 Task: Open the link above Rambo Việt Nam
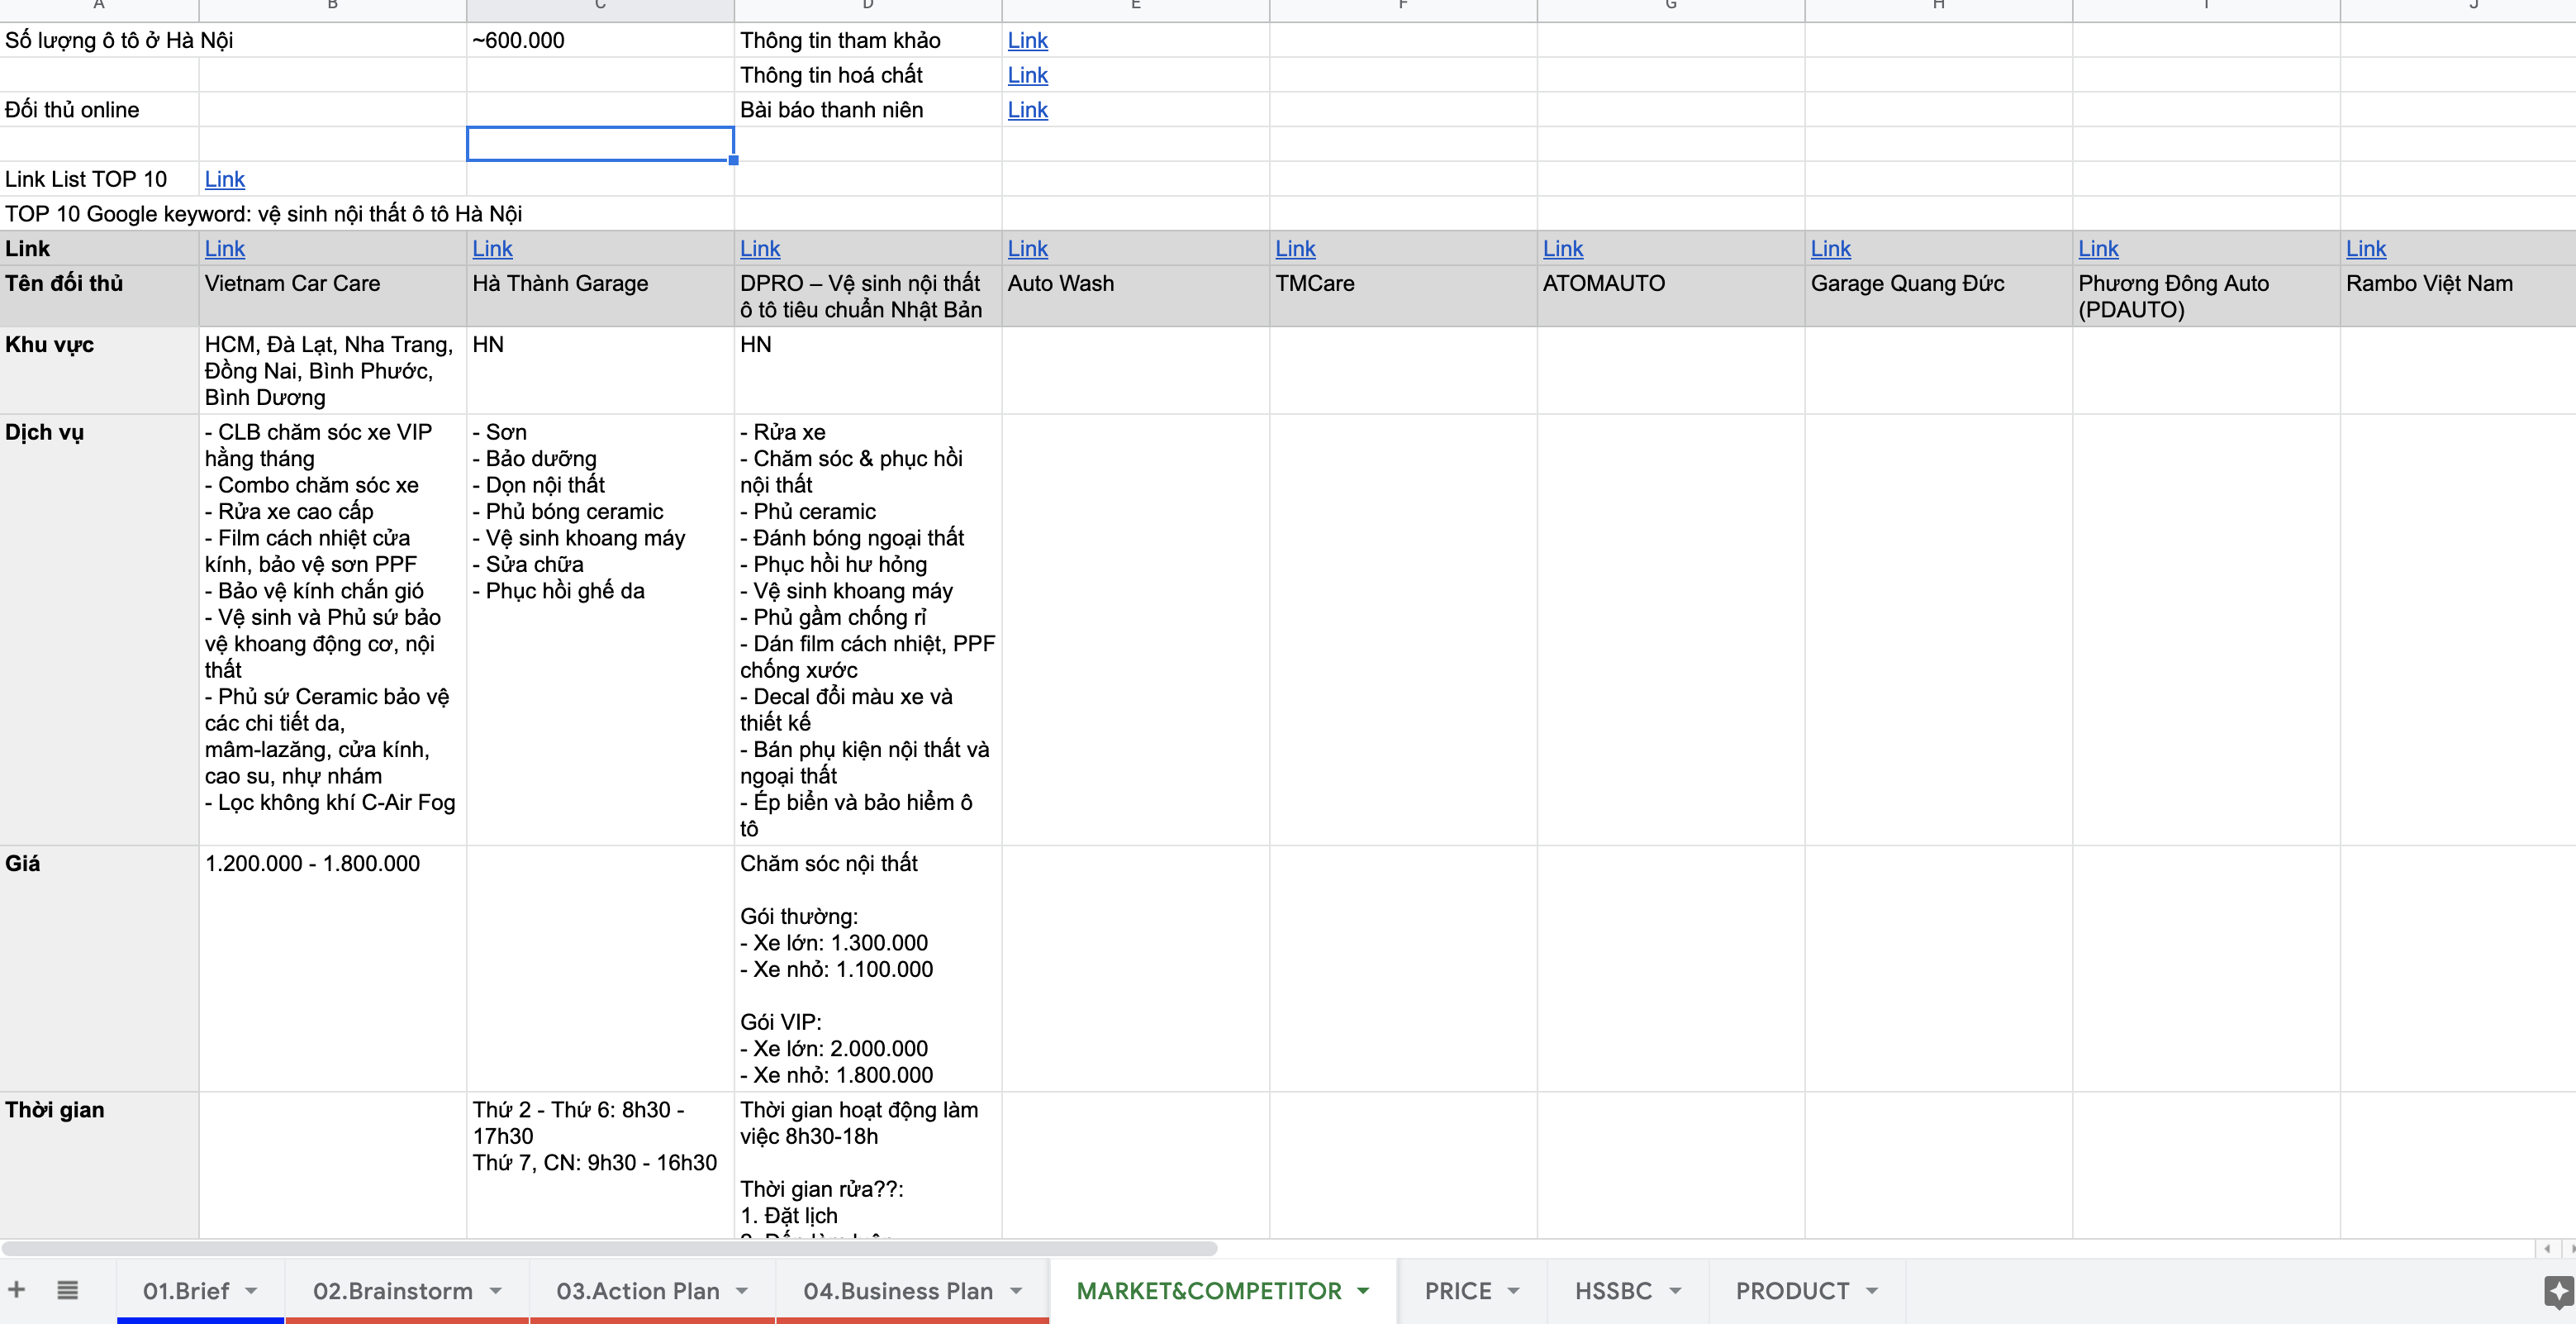click(2365, 249)
